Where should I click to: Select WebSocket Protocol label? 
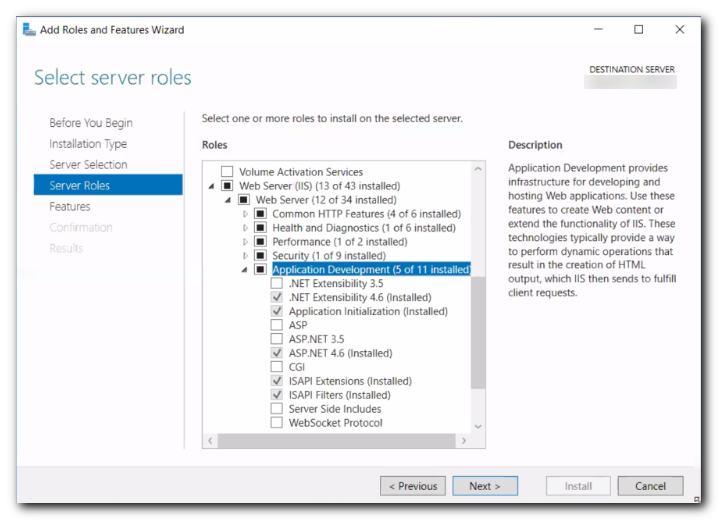[336, 422]
